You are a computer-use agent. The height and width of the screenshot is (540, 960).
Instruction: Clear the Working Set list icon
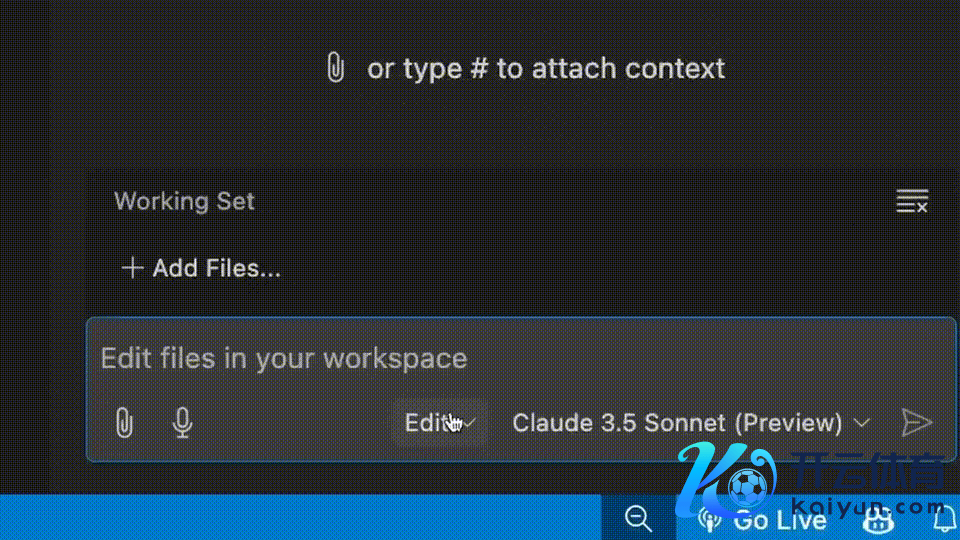[x=912, y=201]
